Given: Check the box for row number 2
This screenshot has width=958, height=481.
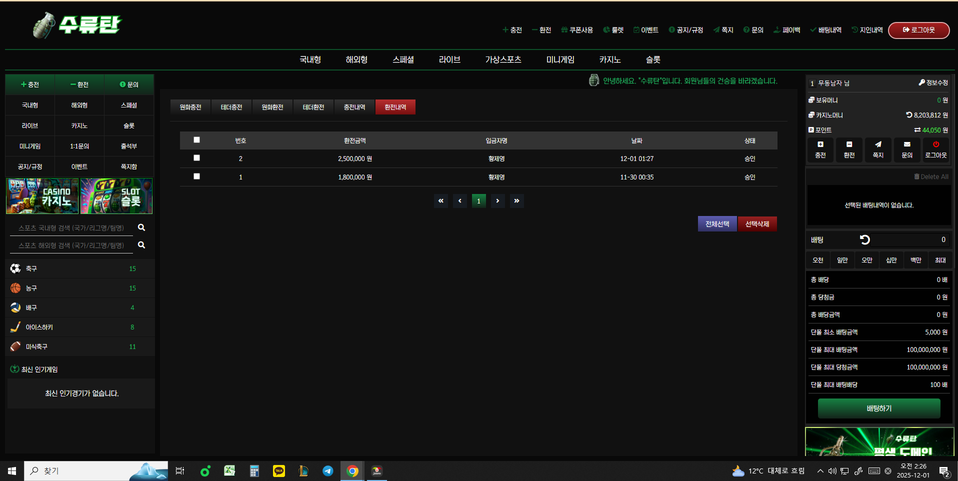Looking at the screenshot, I should pyautogui.click(x=196, y=158).
